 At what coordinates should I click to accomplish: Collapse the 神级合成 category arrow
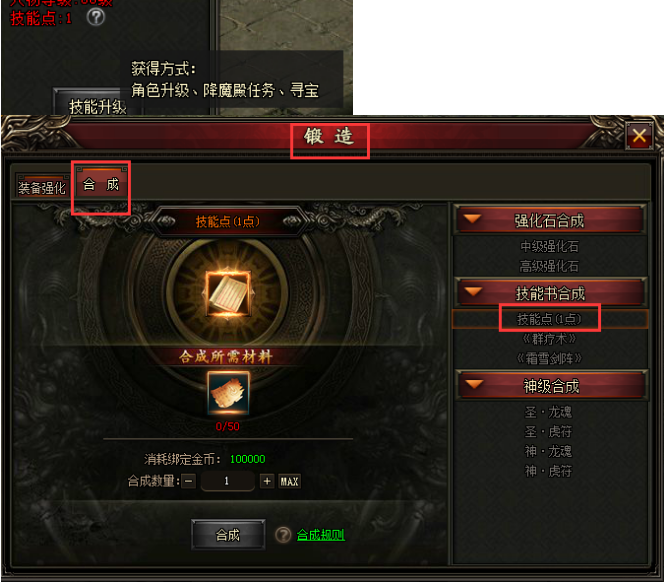(474, 384)
